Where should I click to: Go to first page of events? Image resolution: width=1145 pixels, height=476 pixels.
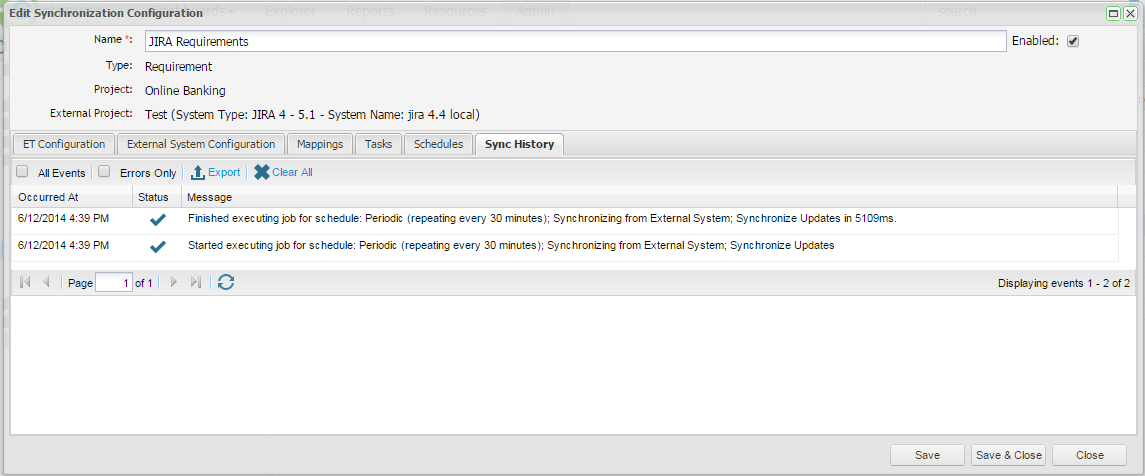(25, 283)
